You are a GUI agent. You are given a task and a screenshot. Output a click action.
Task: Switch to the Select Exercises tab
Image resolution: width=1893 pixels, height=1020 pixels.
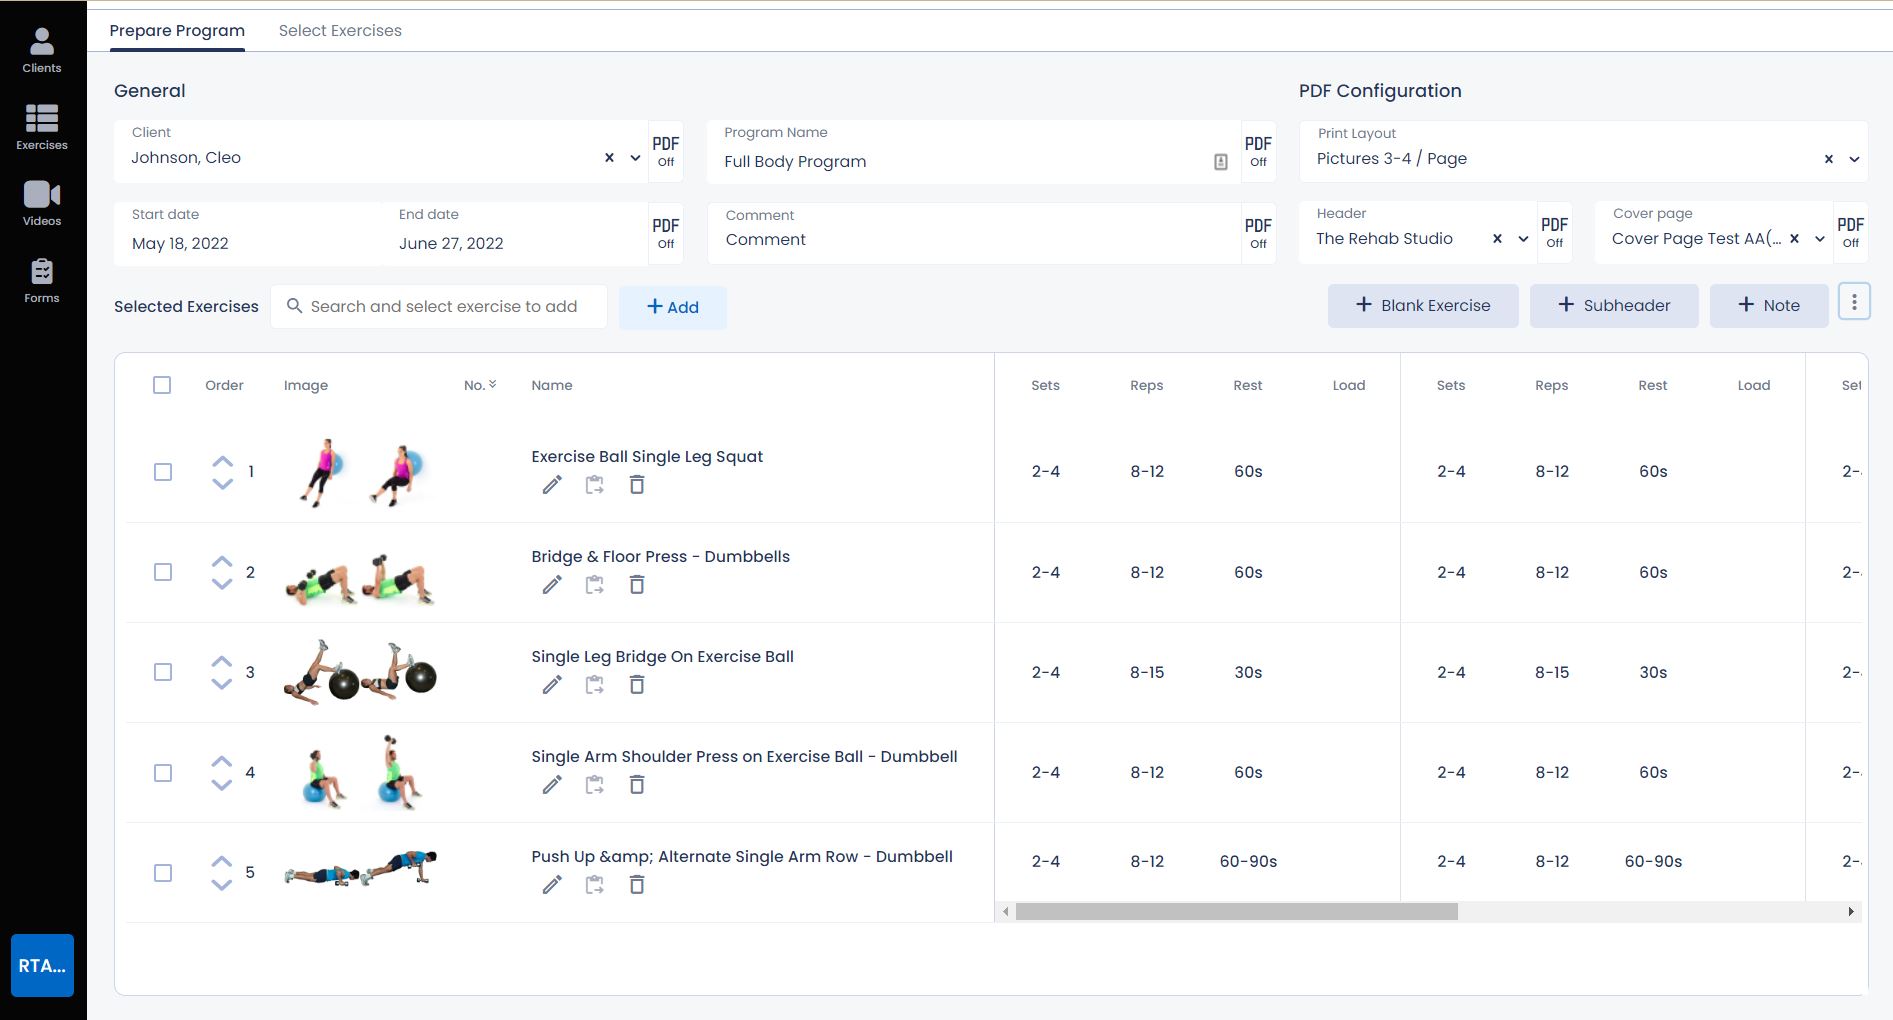click(x=340, y=31)
